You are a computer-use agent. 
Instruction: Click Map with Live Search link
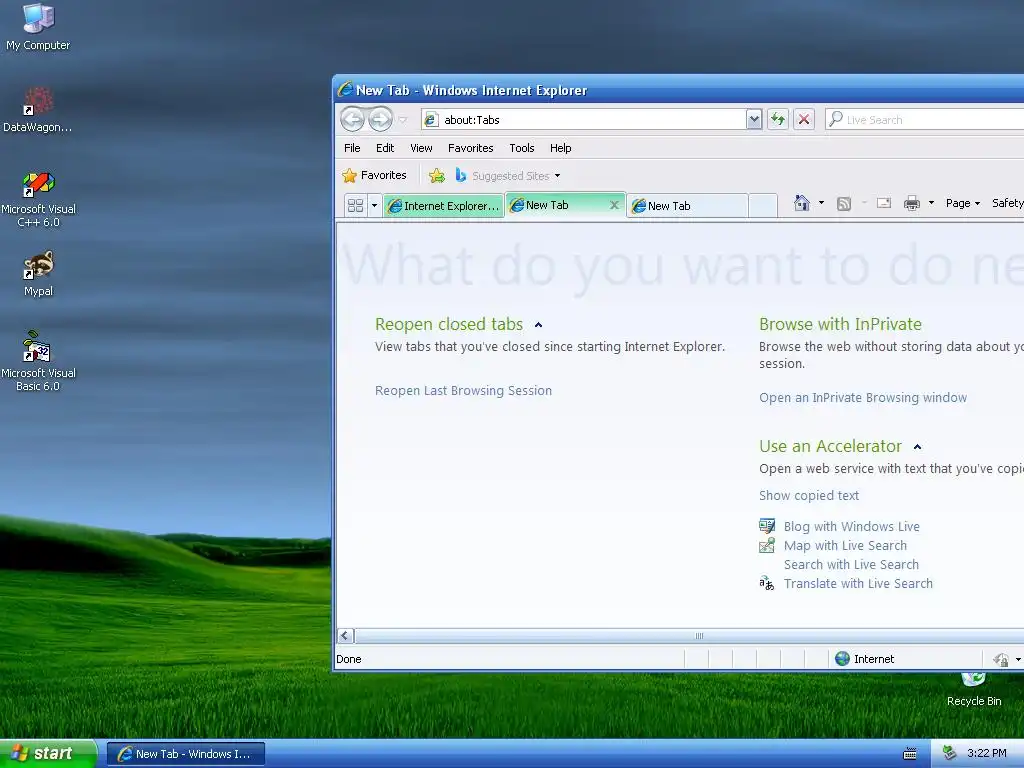[845, 545]
